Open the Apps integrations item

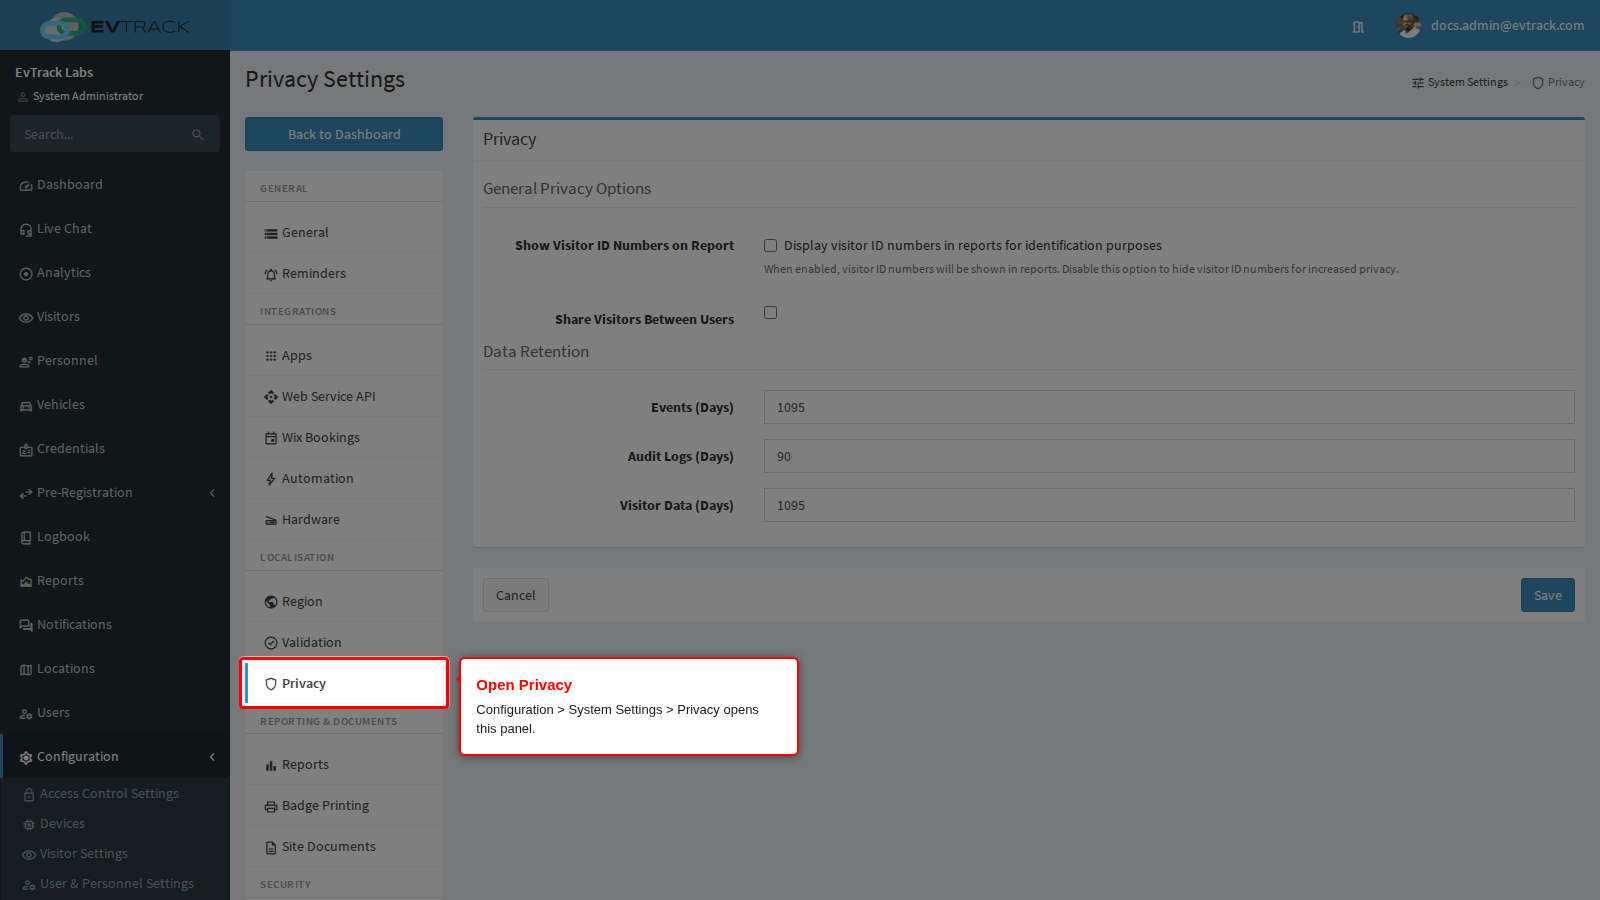344,355
